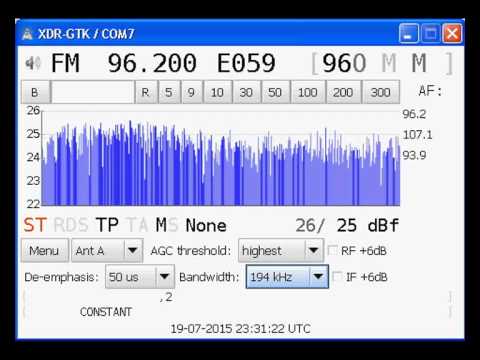Open the Ant A antenna dropdown

point(107,251)
